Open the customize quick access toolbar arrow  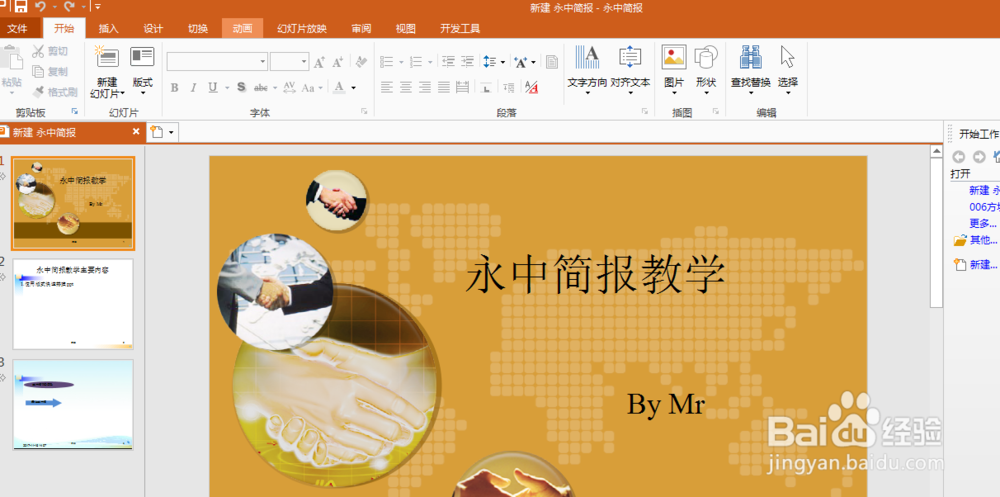tap(98, 7)
